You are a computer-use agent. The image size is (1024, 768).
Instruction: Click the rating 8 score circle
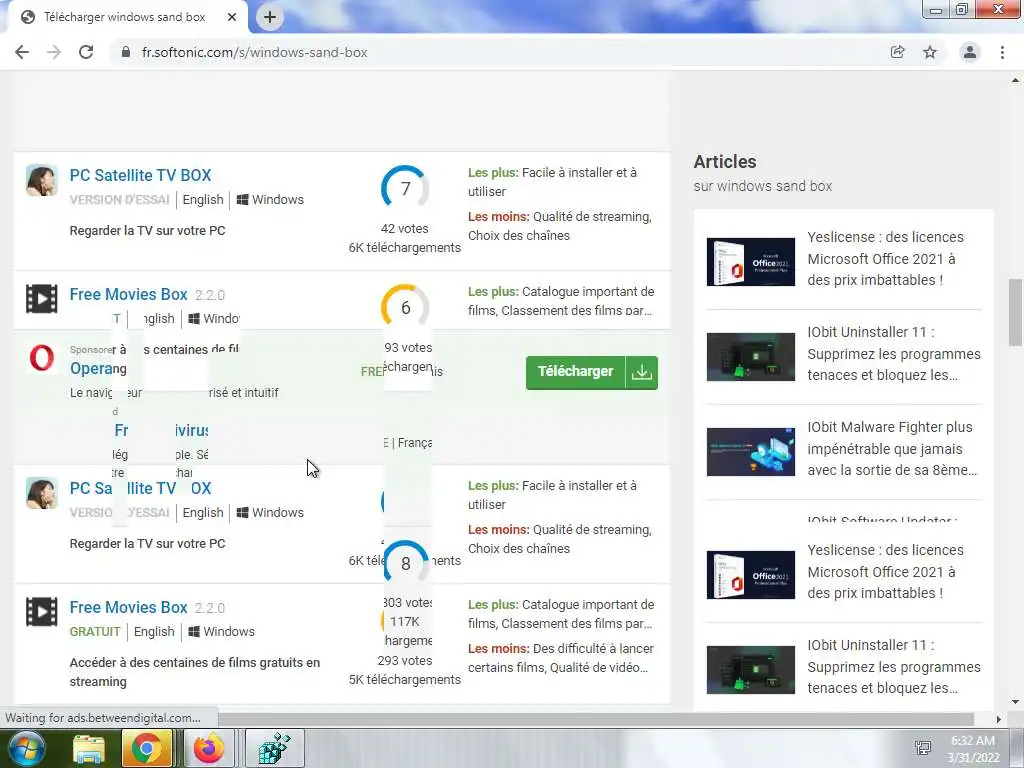(x=405, y=564)
